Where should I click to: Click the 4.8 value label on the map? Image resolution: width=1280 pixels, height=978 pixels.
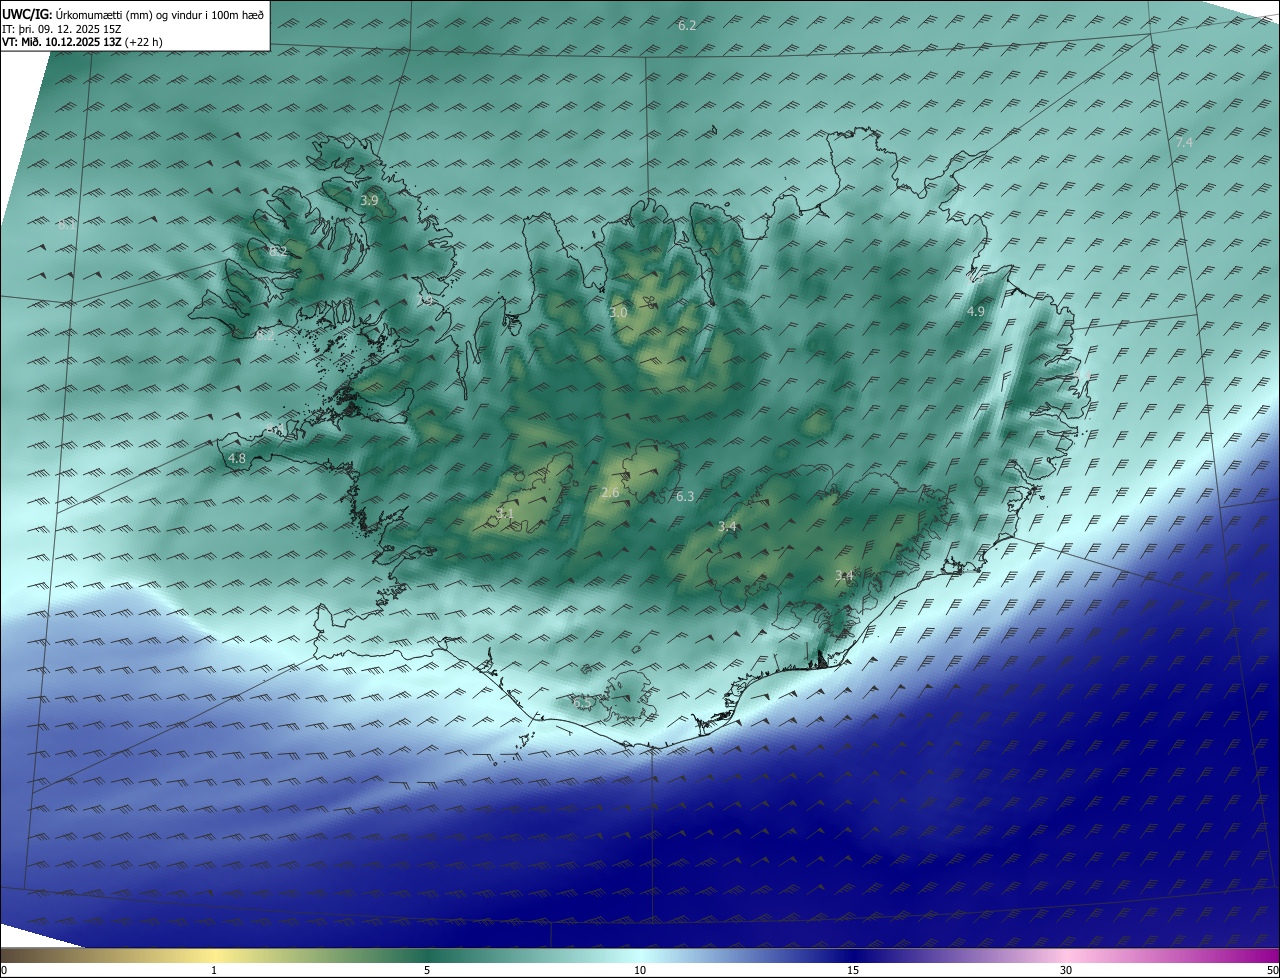click(x=237, y=458)
